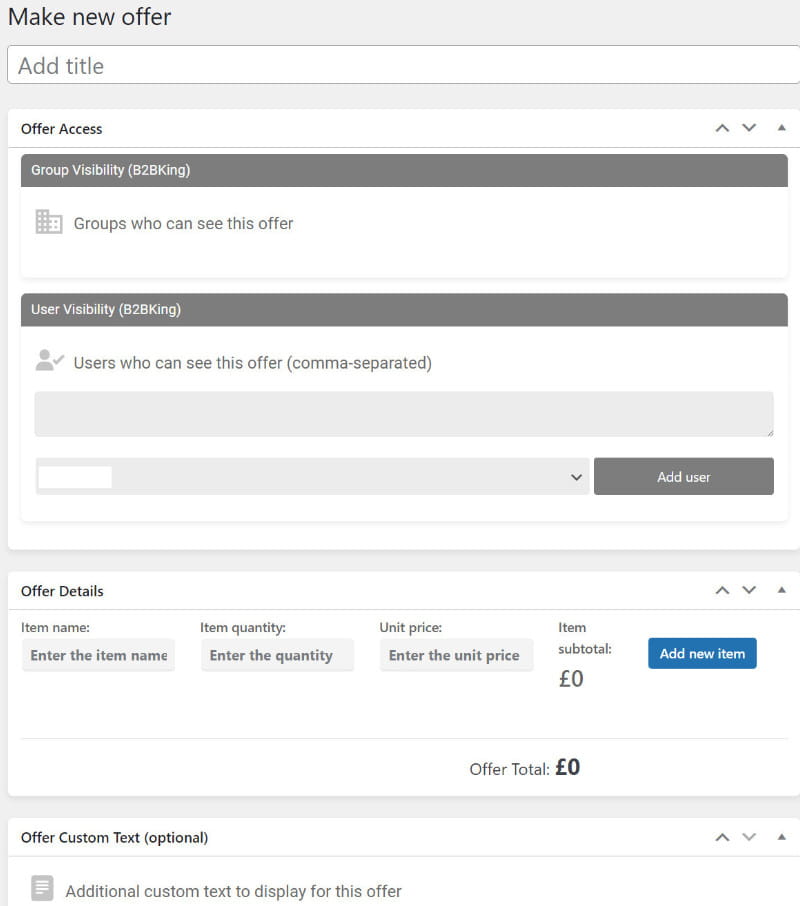Click the building icon beside Groups visibility
Viewport: 800px width, 906px height.
48,222
